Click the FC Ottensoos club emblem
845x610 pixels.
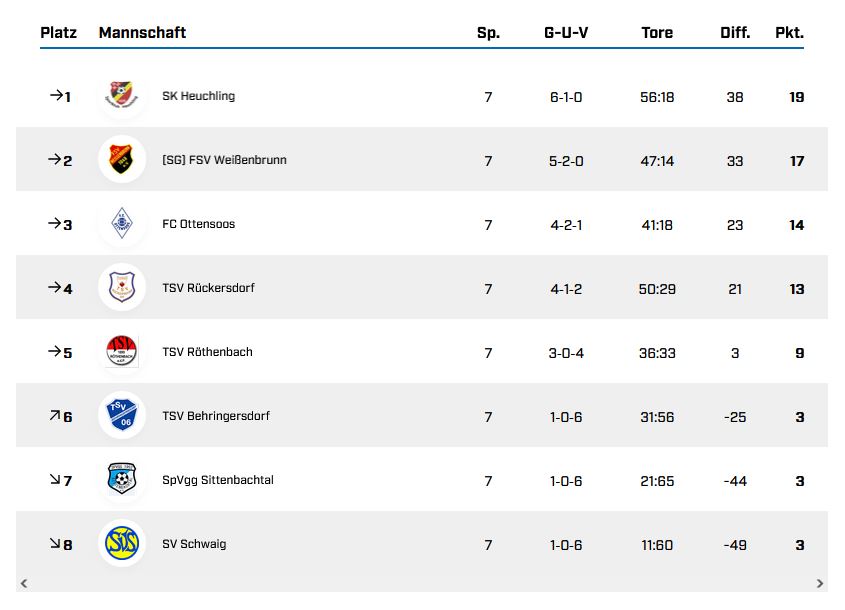pyautogui.click(x=122, y=224)
